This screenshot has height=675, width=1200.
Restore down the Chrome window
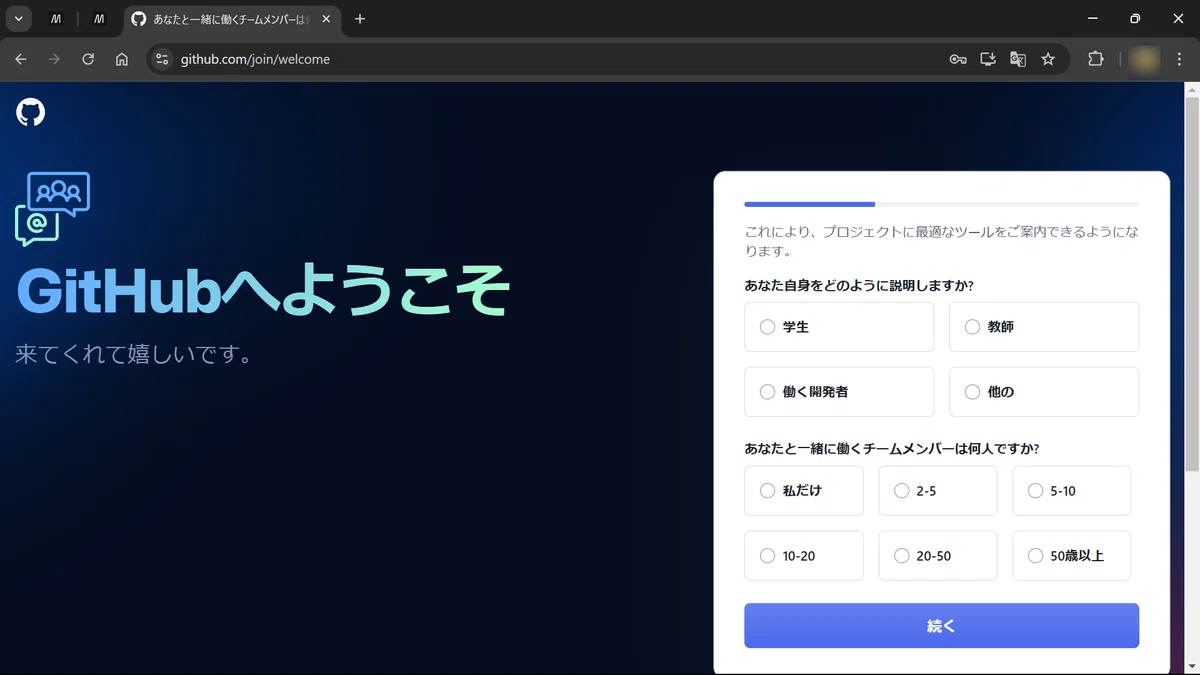pyautogui.click(x=1135, y=19)
